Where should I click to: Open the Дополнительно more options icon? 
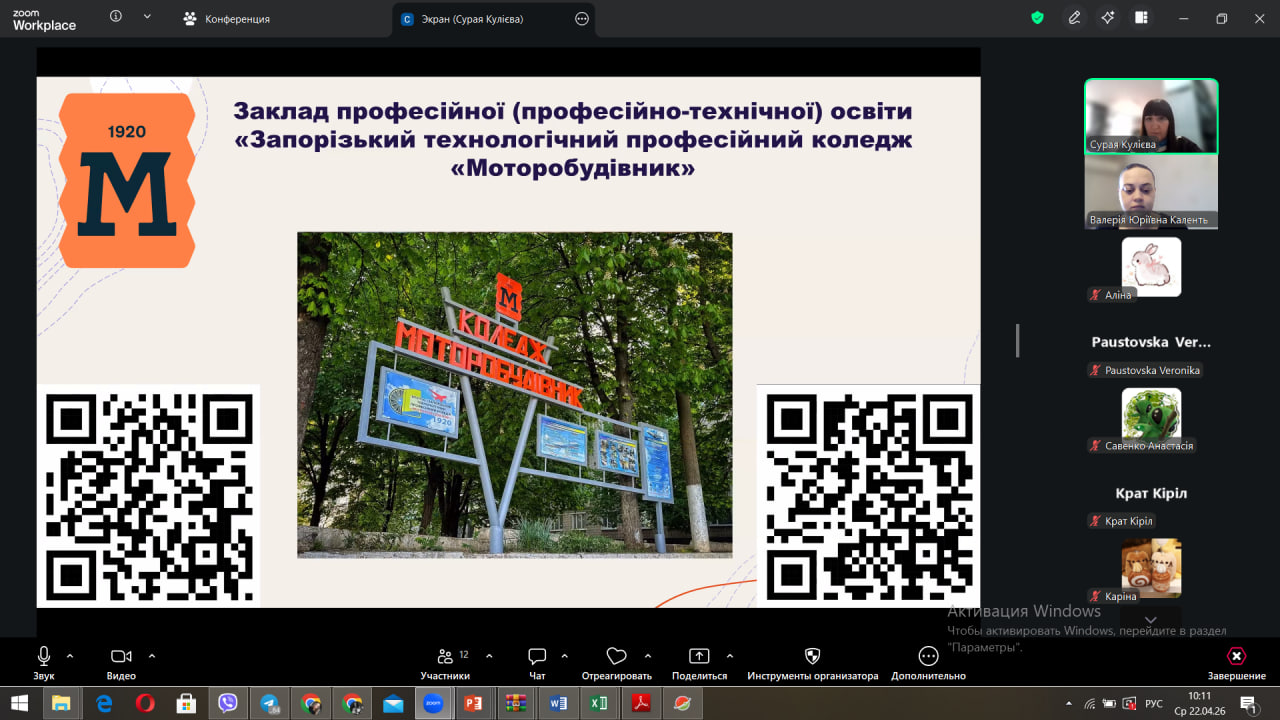click(x=928, y=657)
